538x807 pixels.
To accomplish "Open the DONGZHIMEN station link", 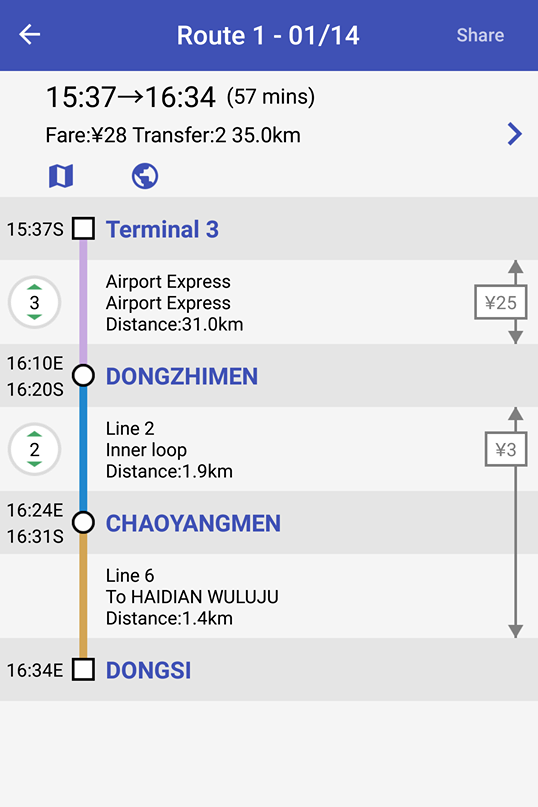I will pyautogui.click(x=182, y=376).
